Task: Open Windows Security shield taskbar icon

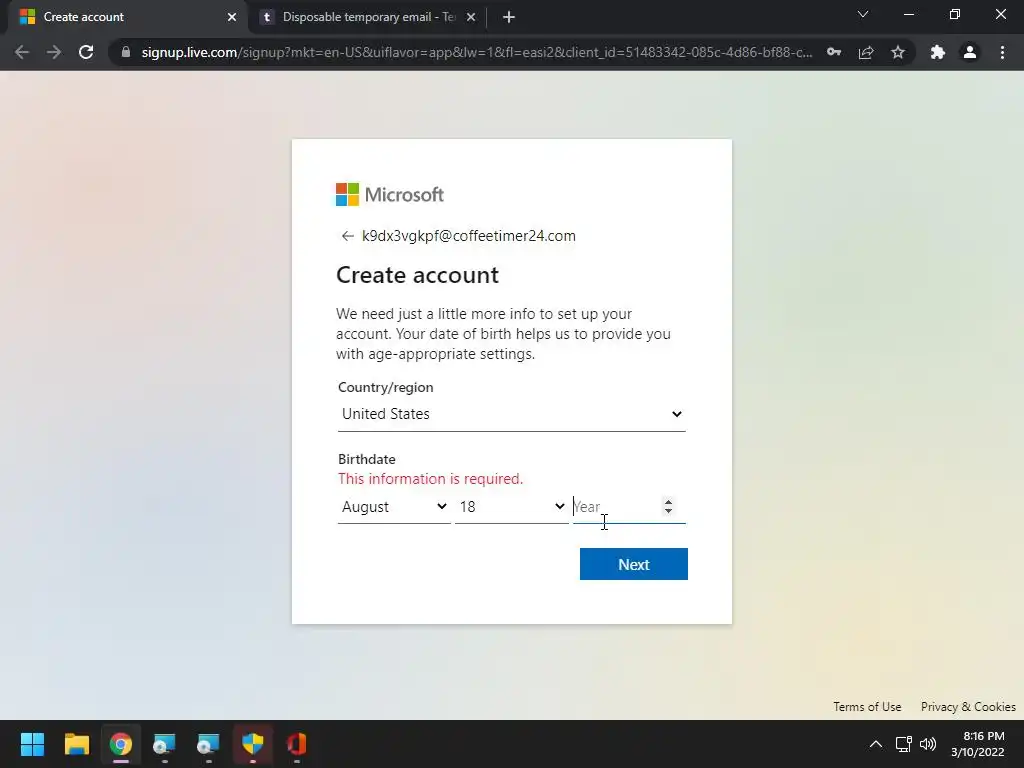Action: pyautogui.click(x=253, y=744)
